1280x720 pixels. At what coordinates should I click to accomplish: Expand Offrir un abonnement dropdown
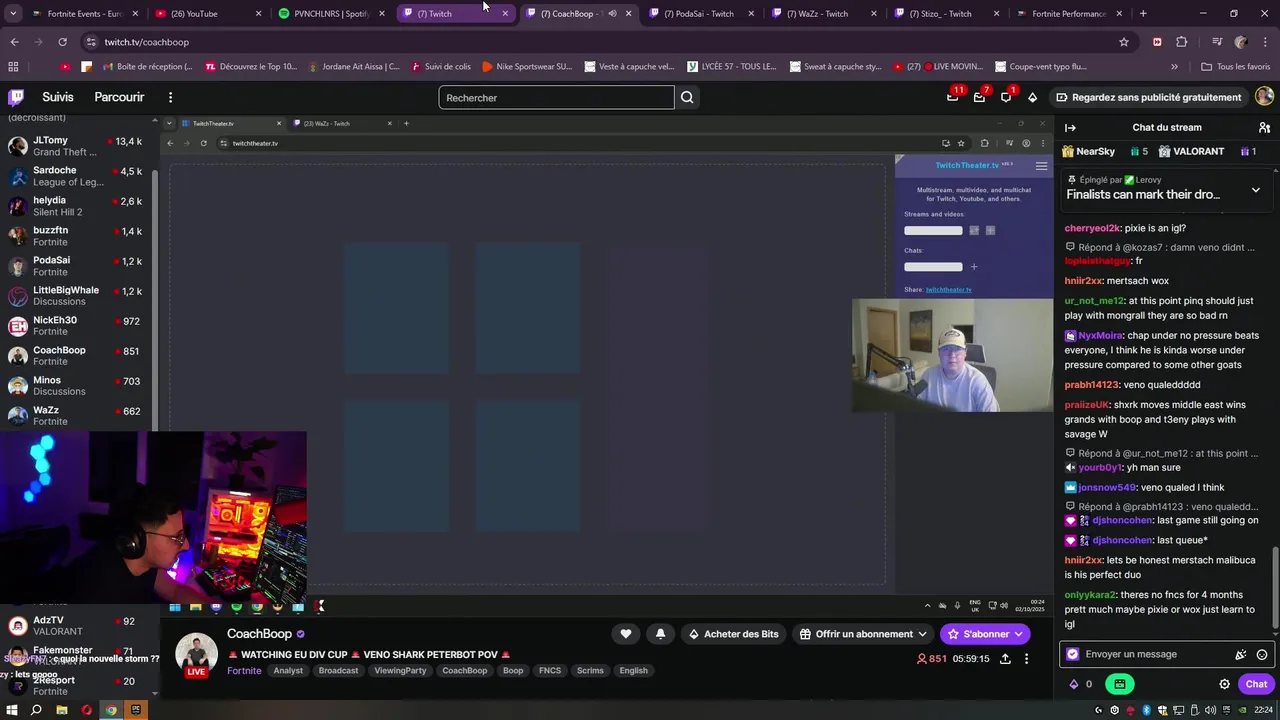(864, 634)
